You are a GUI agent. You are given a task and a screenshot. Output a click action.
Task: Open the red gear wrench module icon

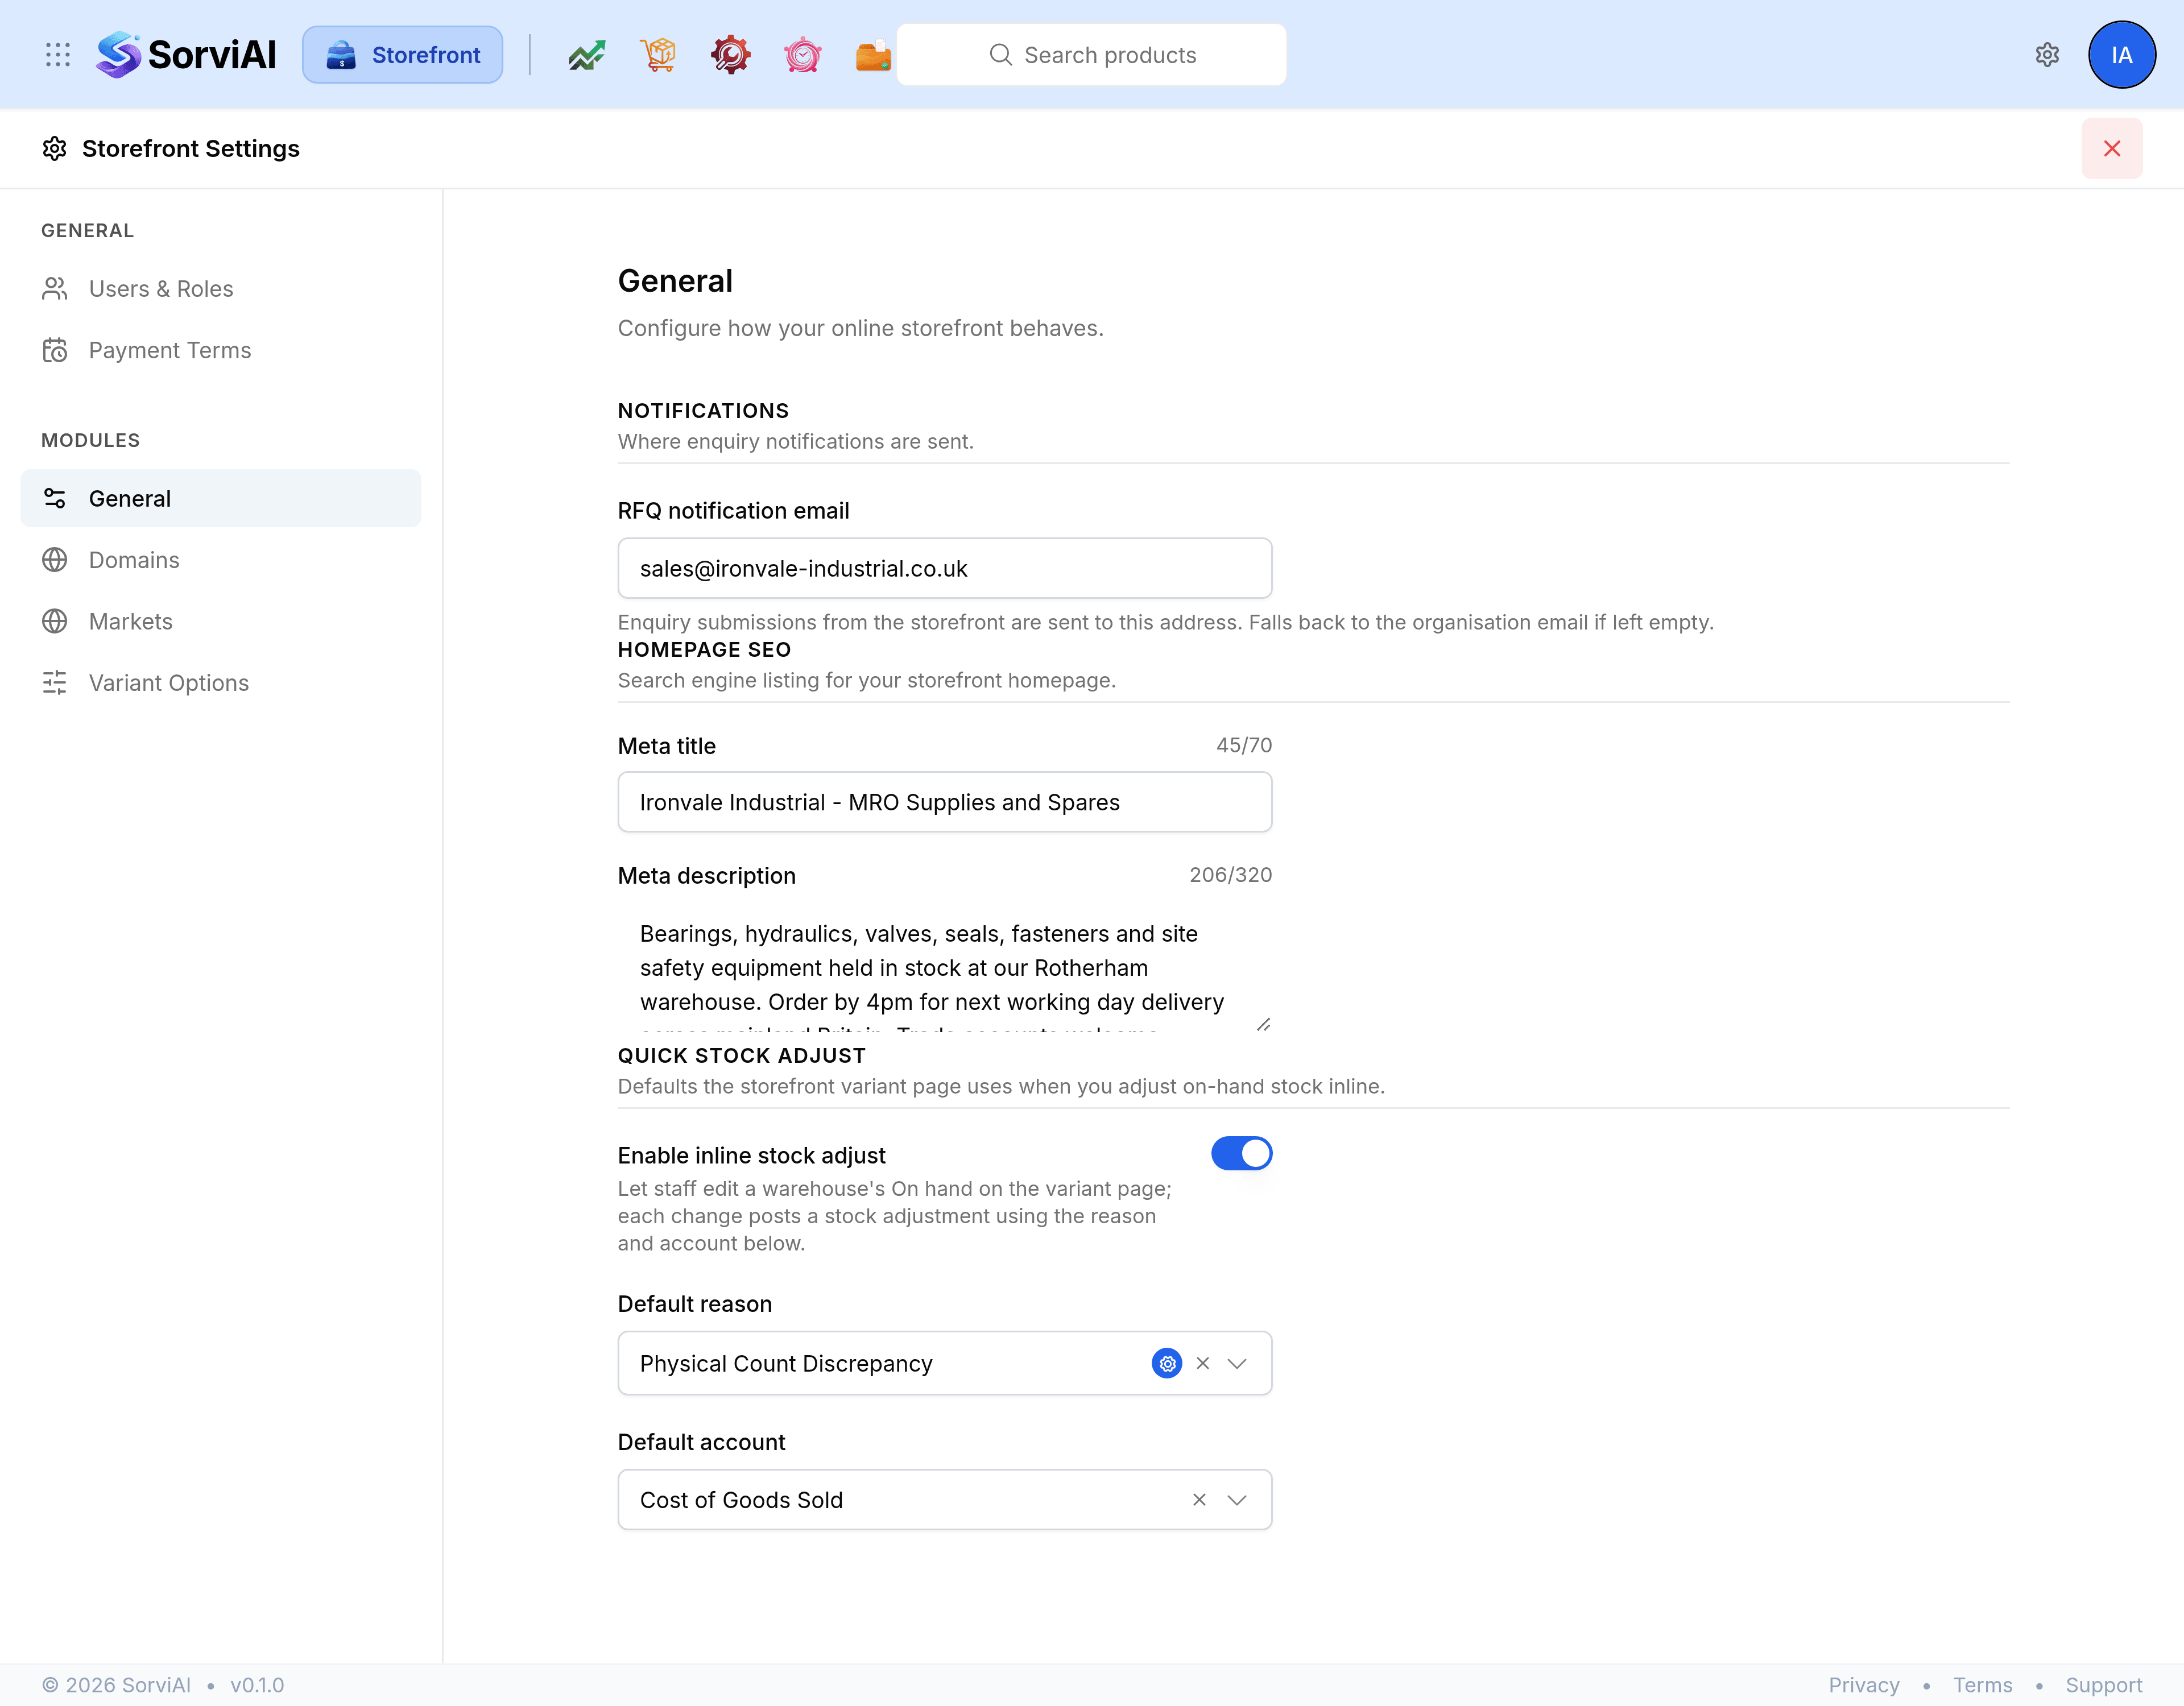731,55
